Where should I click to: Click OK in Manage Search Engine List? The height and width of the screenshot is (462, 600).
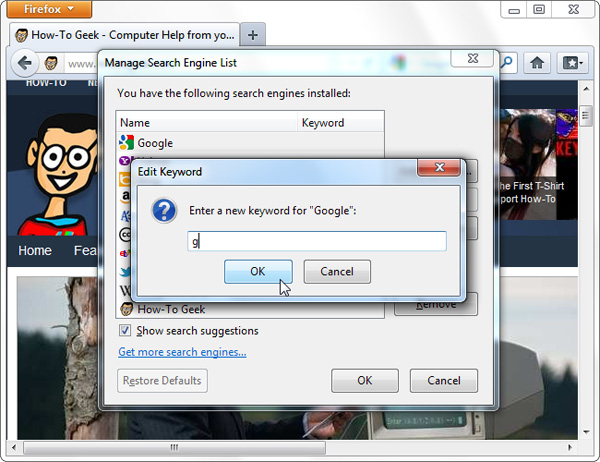(x=365, y=380)
